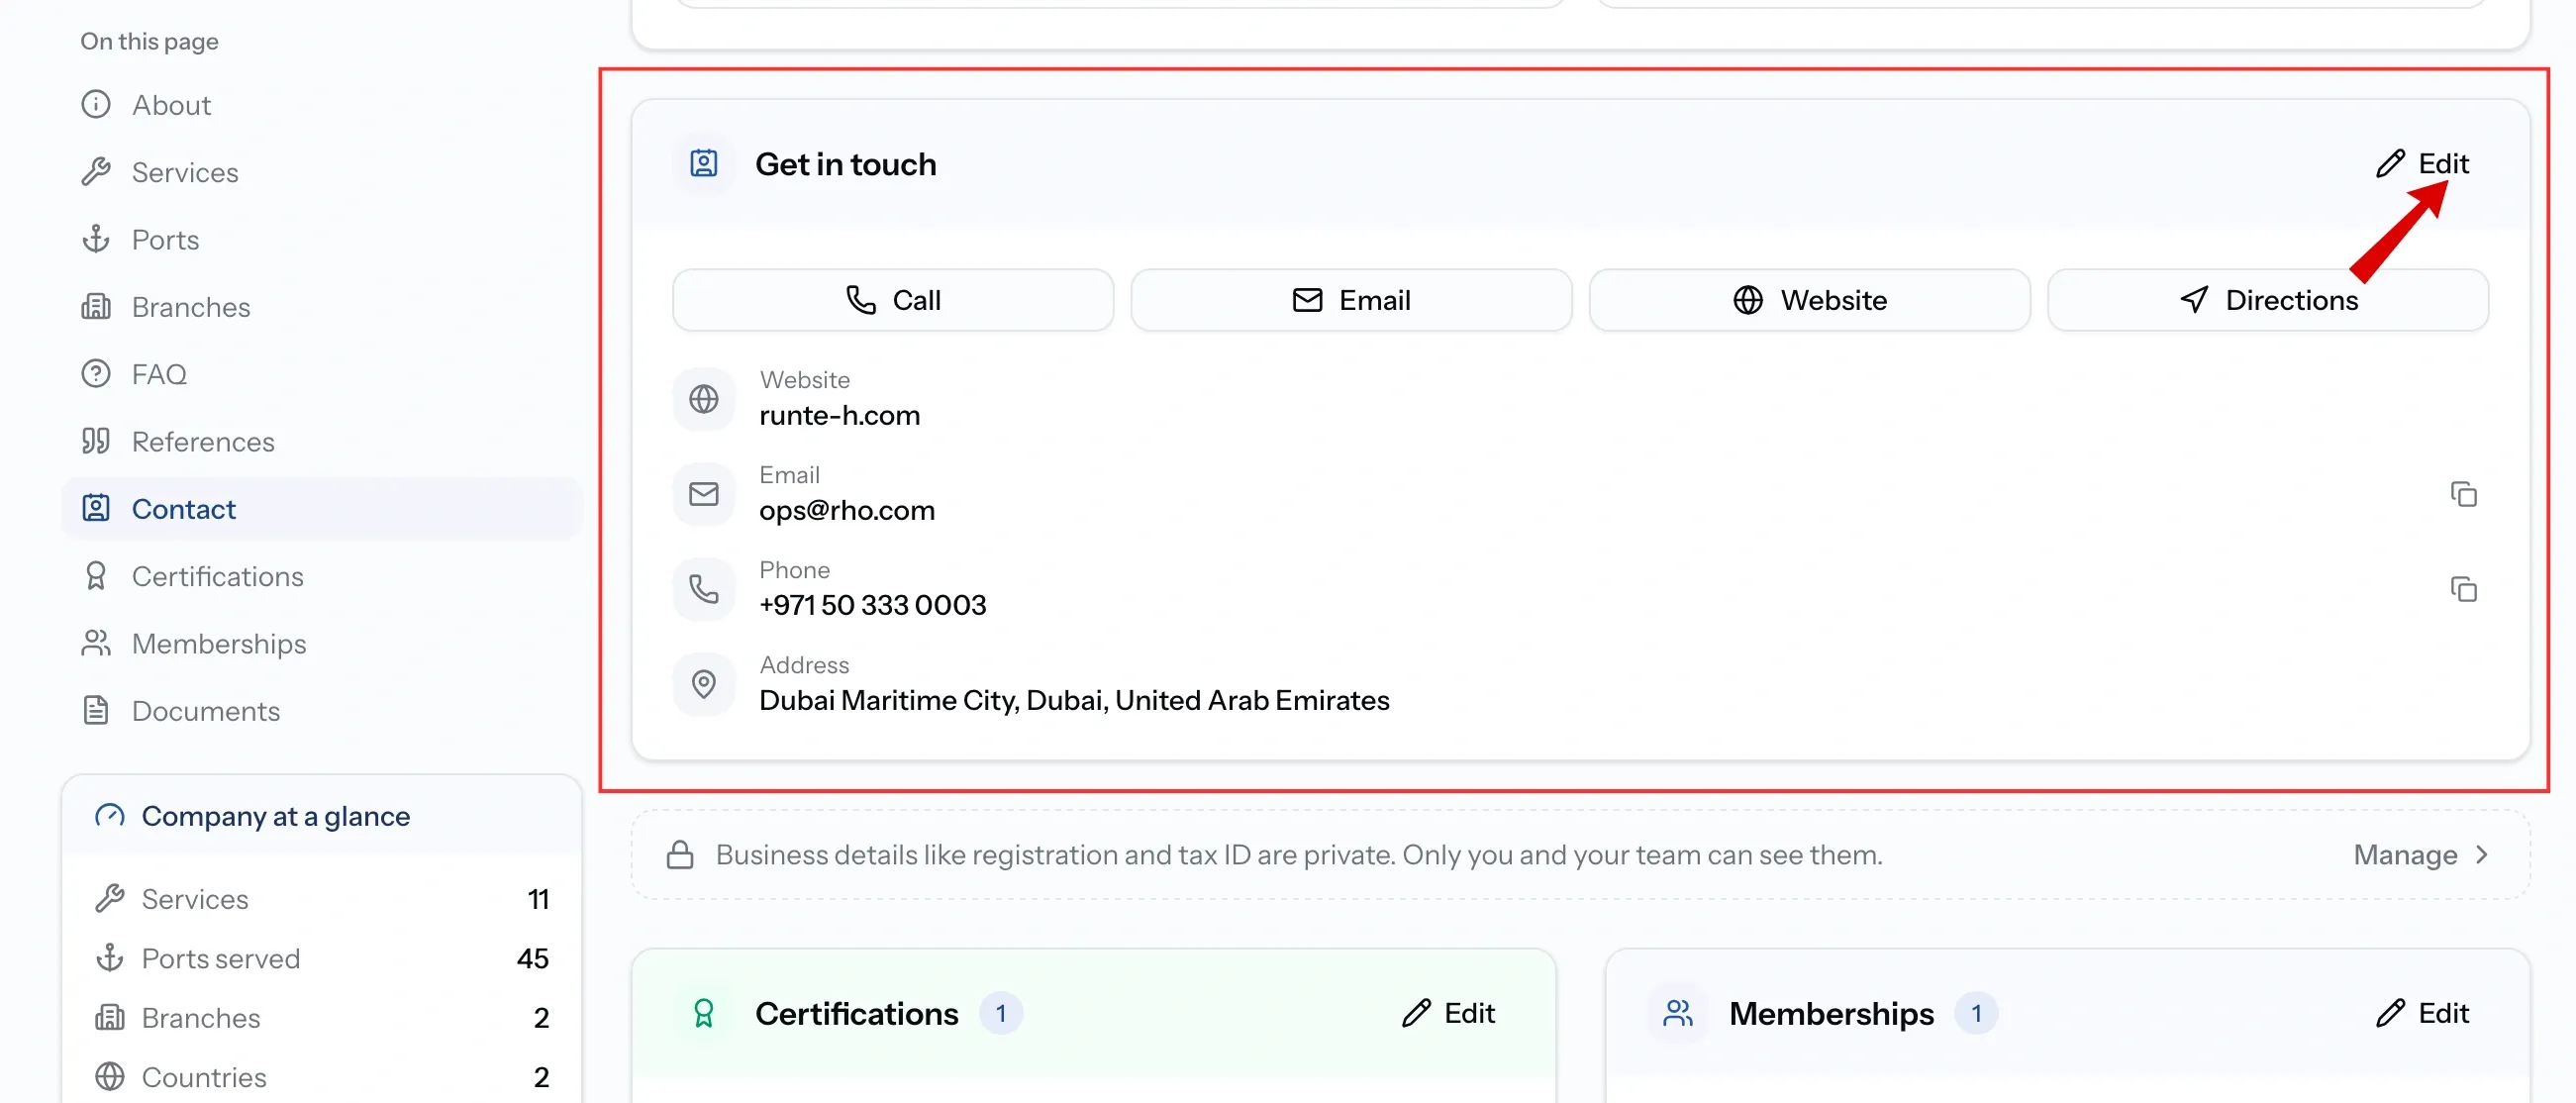Click the Services row showing 11
Image resolution: width=2576 pixels, height=1103 pixels.
(x=321, y=899)
